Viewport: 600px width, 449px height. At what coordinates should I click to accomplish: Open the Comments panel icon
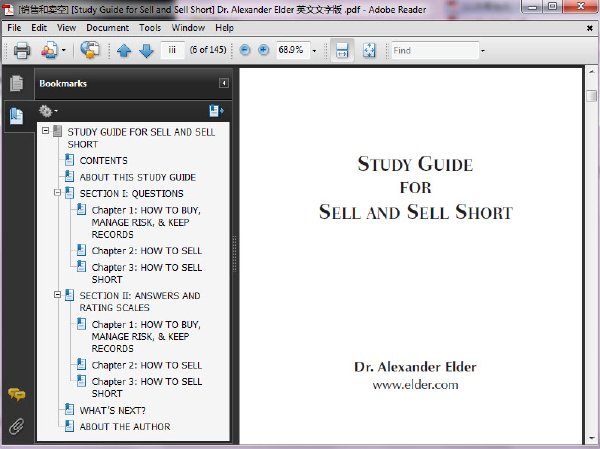(x=16, y=394)
